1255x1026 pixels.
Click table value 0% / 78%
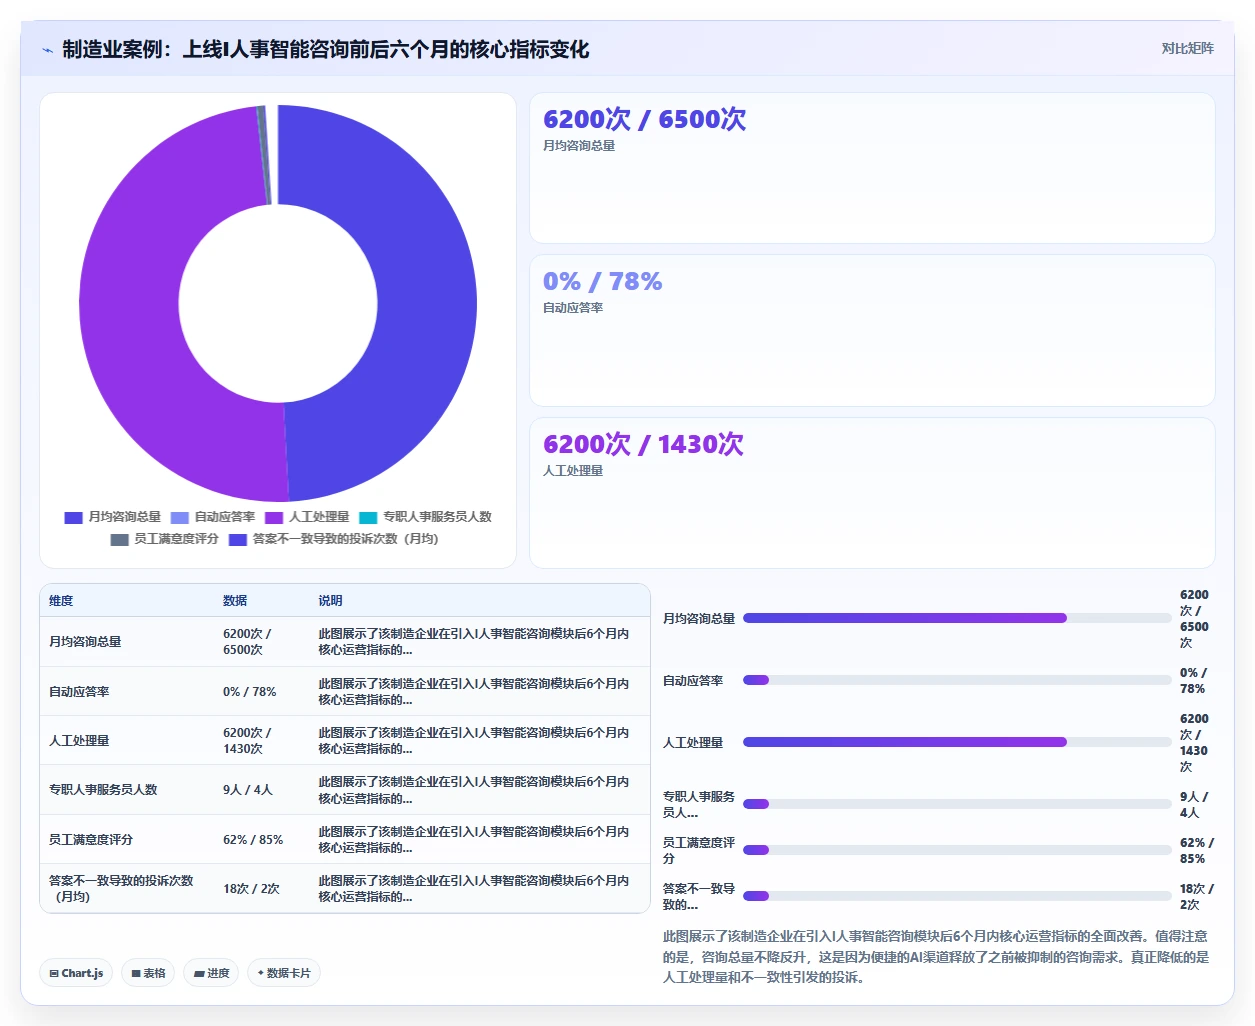click(x=250, y=692)
